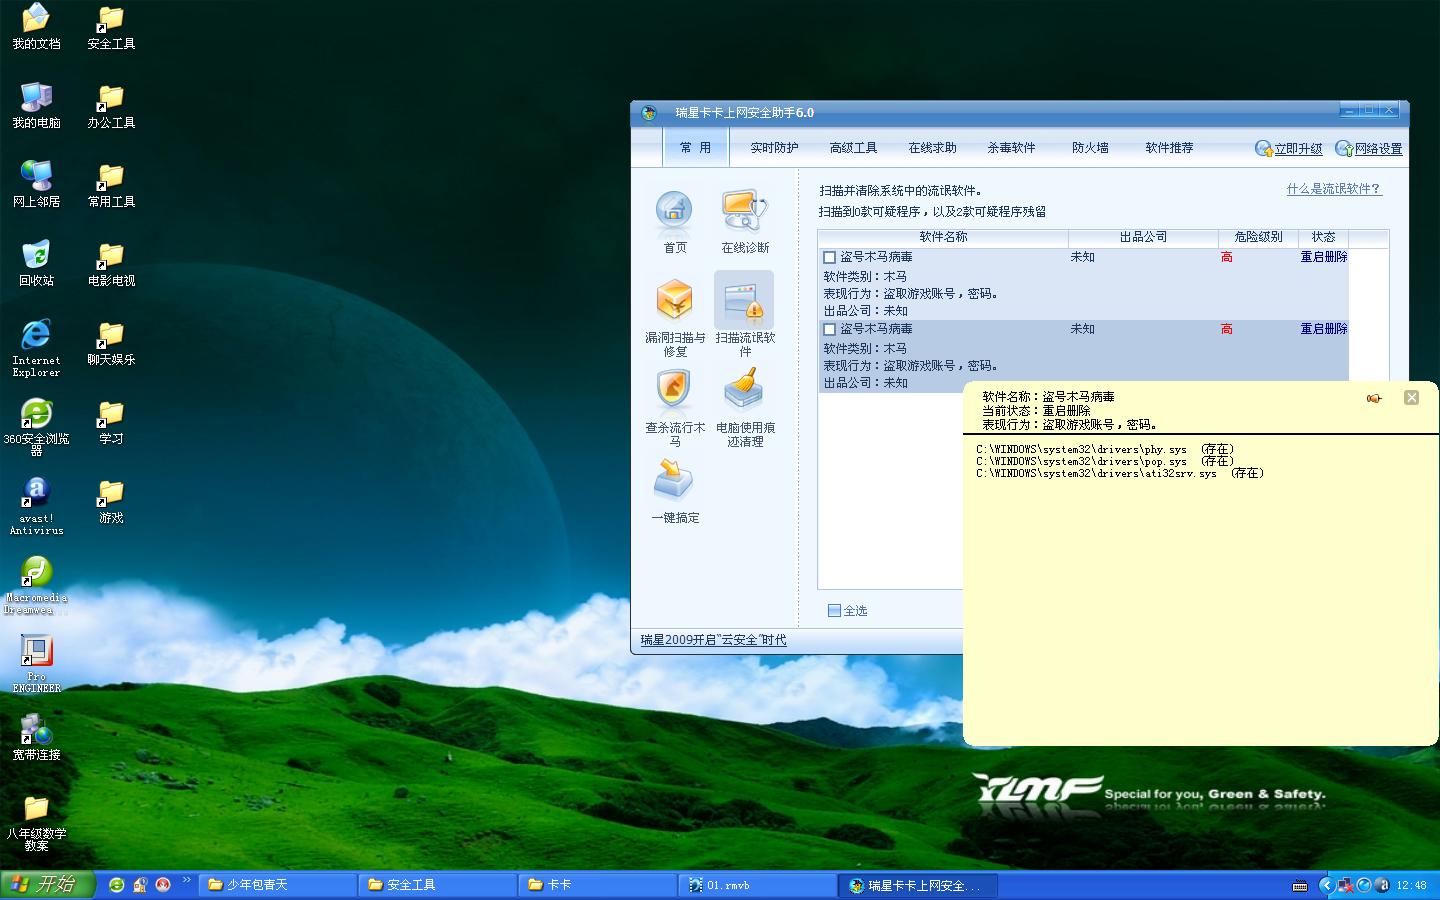1440x900 pixels.
Task: Sort by the 出品公司 column header
Action: pyautogui.click(x=1143, y=238)
